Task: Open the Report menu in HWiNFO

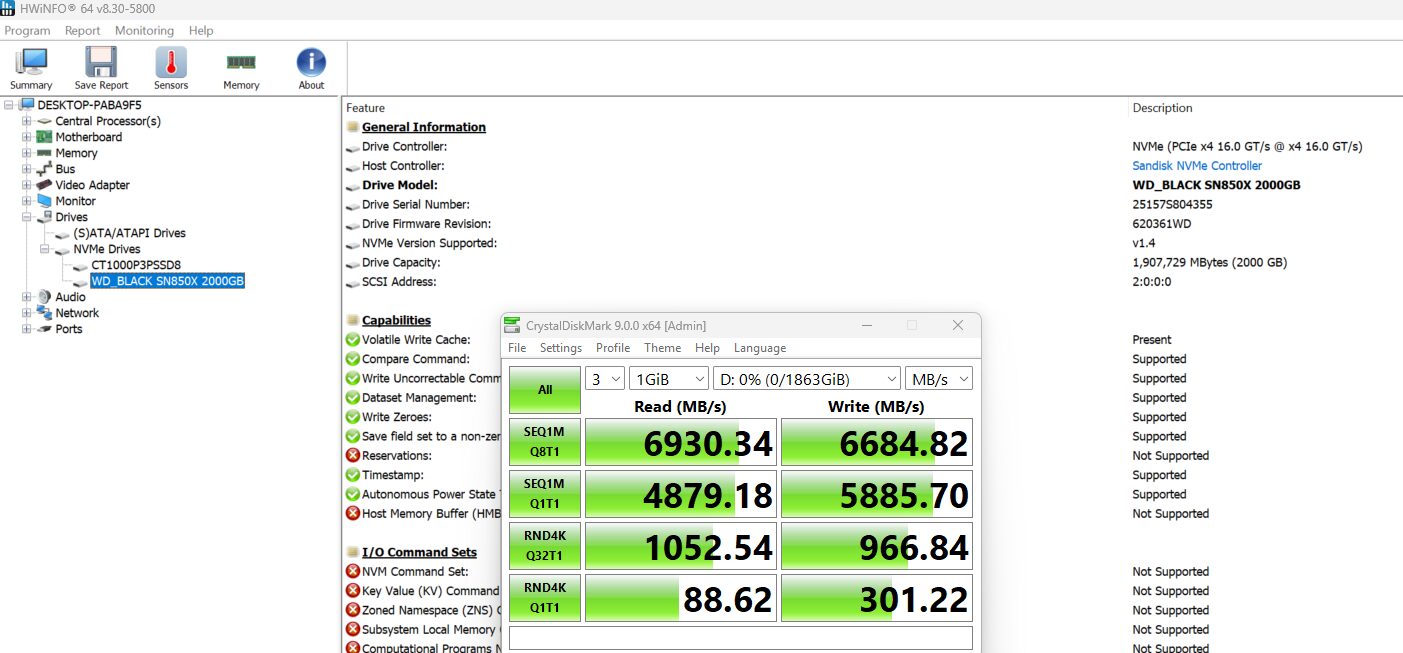Action: coord(83,31)
